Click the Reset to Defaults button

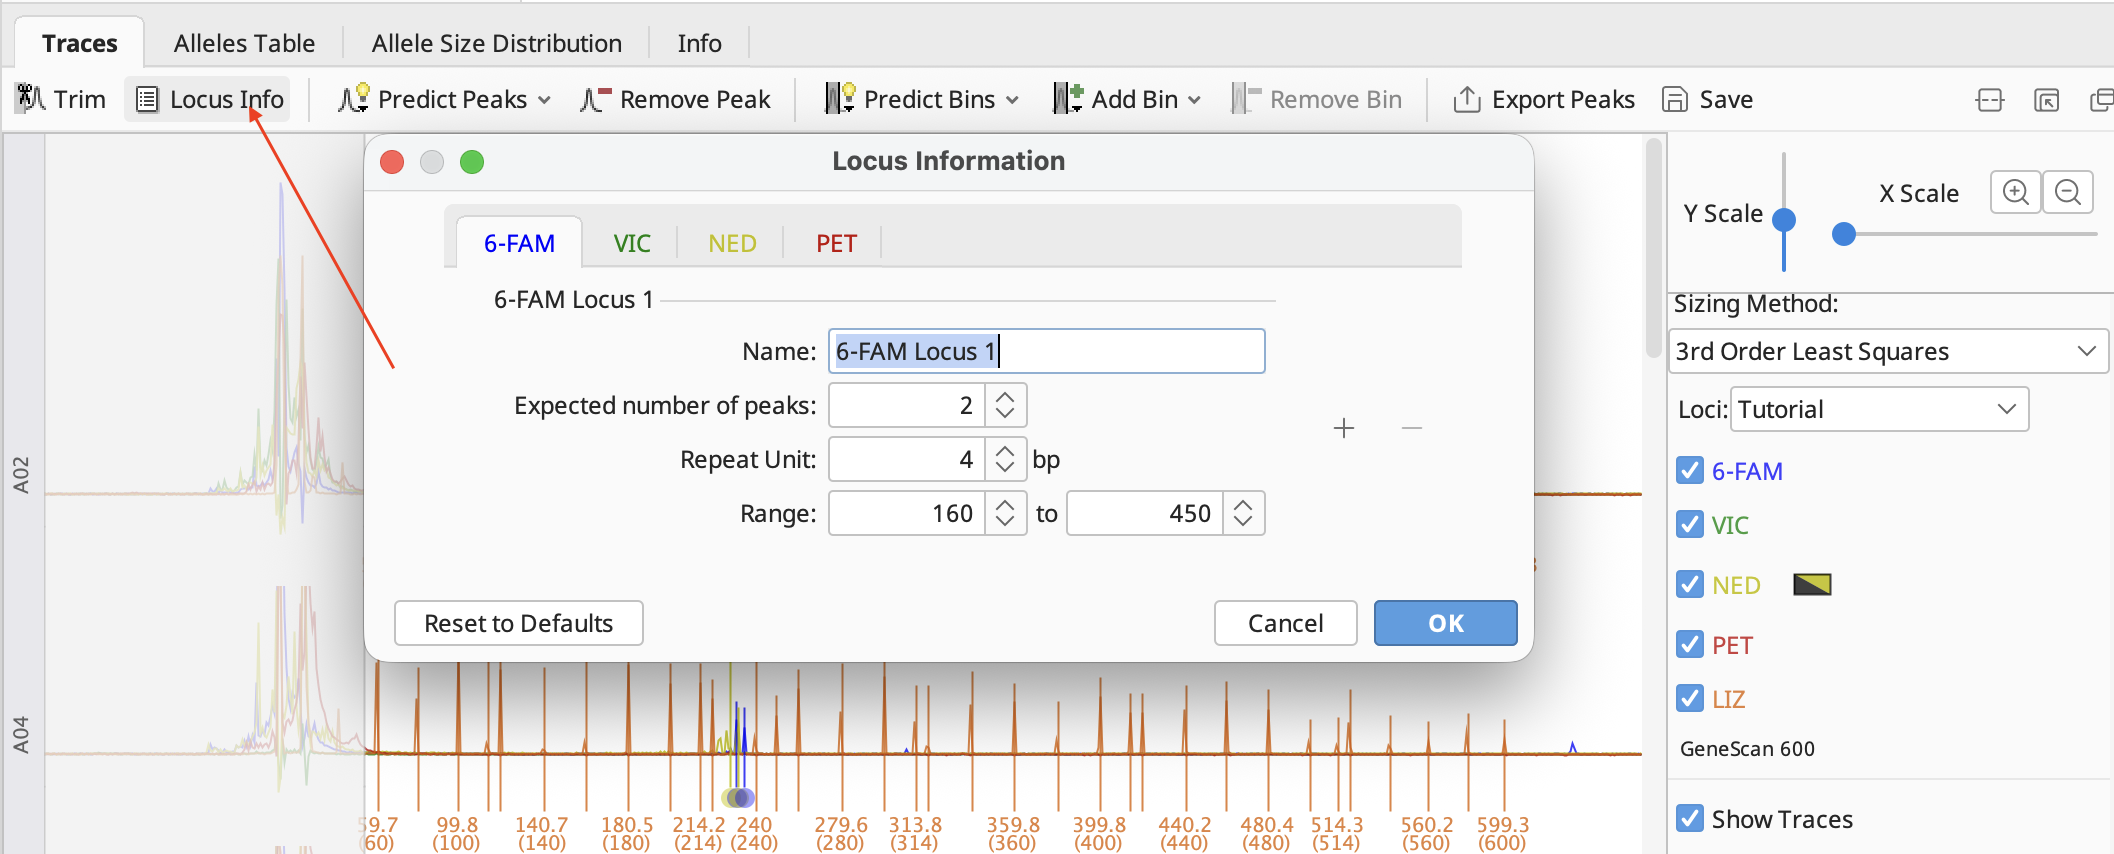pyautogui.click(x=518, y=623)
